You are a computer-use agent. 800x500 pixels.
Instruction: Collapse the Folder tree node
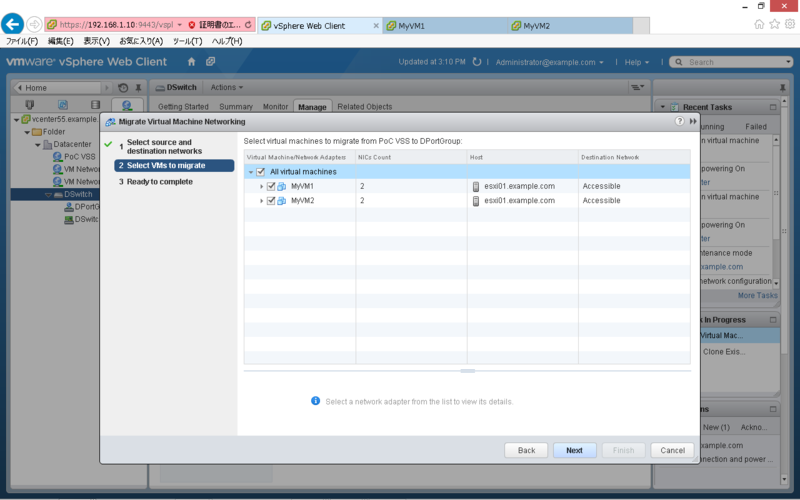[27, 132]
